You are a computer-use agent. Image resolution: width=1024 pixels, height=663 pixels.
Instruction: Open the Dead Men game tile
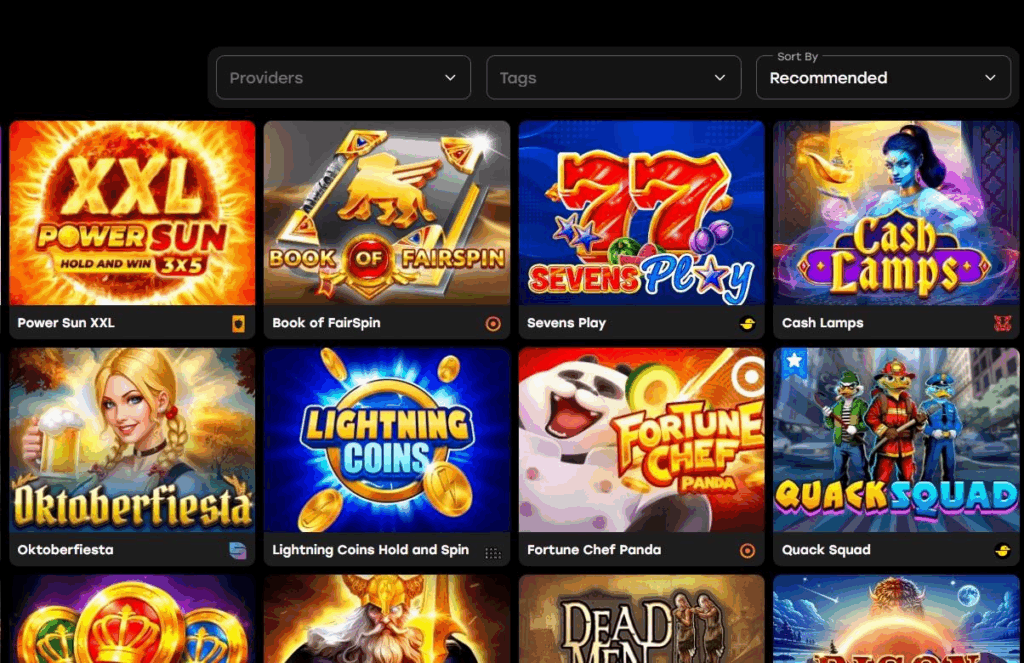pos(641,620)
